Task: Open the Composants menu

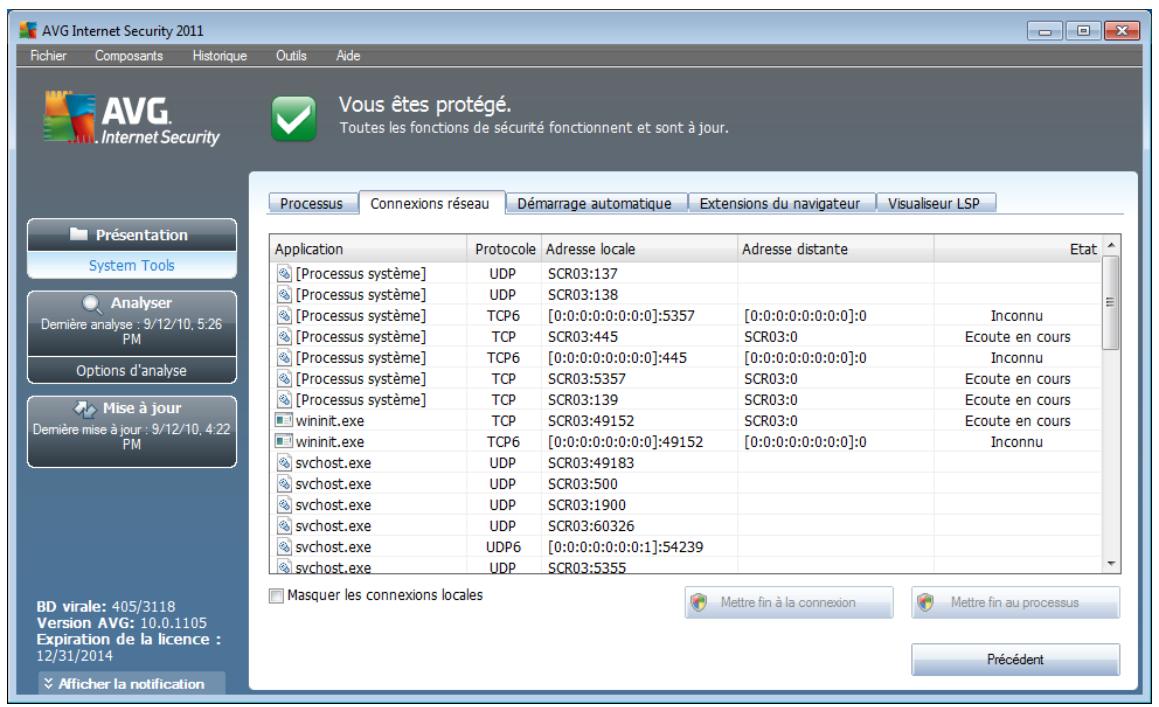Action: tap(129, 55)
